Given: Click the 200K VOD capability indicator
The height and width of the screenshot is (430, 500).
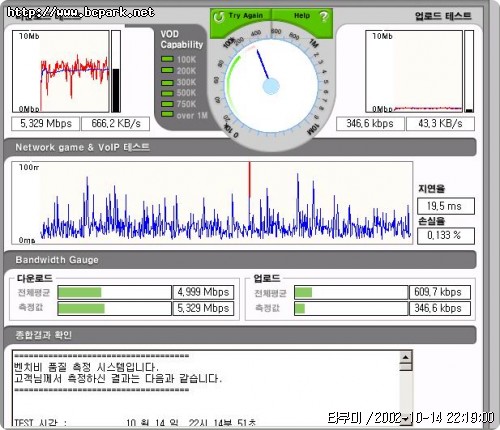Looking at the screenshot, I should (x=167, y=70).
